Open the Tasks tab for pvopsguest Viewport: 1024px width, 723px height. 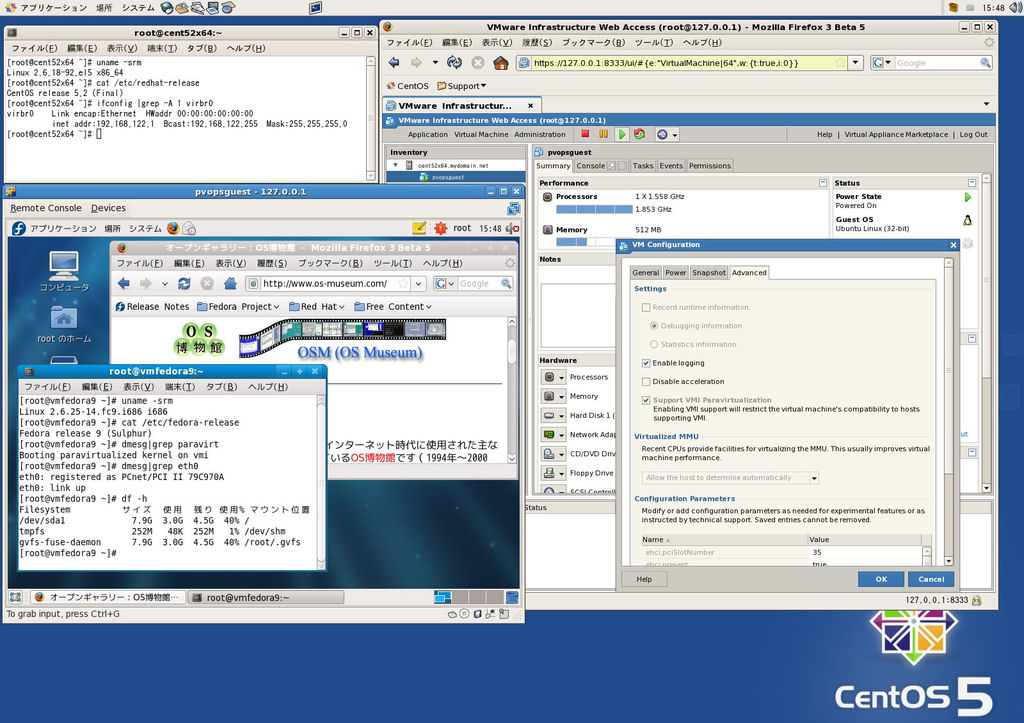tap(643, 166)
